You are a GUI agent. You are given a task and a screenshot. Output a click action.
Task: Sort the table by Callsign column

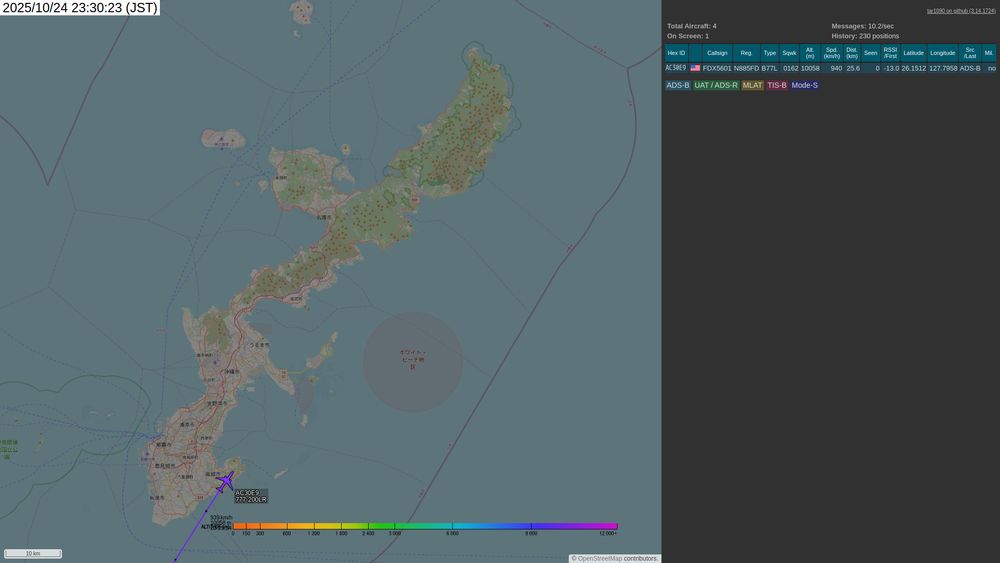pos(717,53)
